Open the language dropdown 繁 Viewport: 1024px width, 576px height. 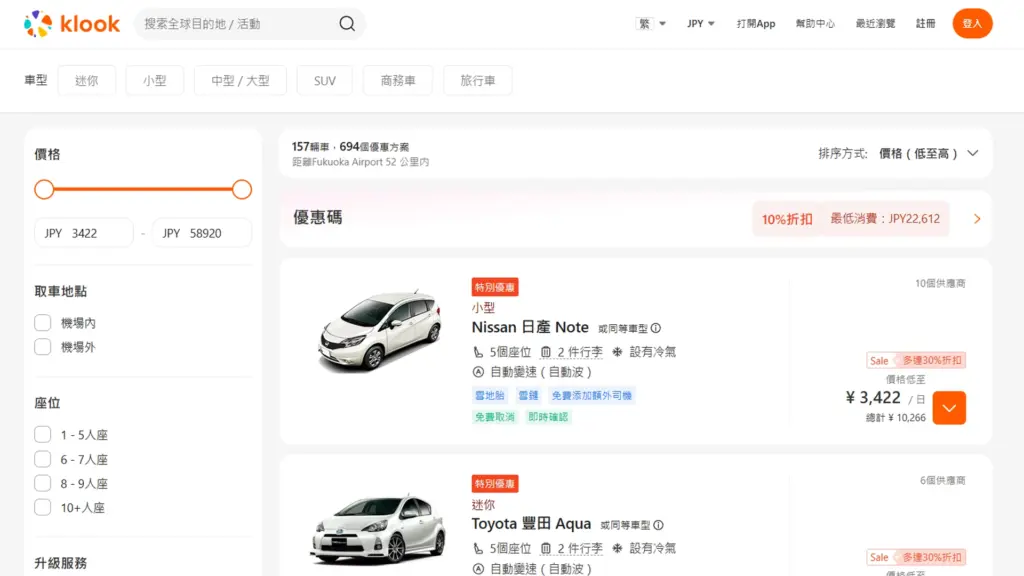tap(651, 24)
